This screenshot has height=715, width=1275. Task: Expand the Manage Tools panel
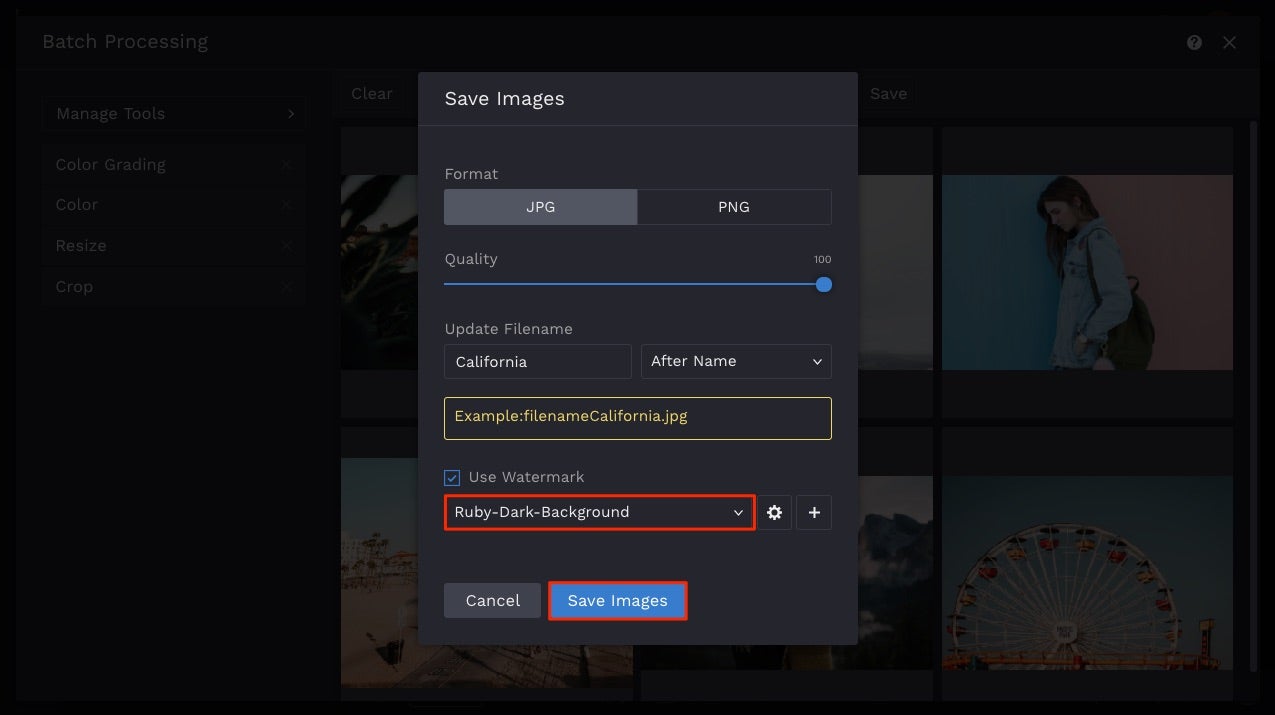[174, 114]
